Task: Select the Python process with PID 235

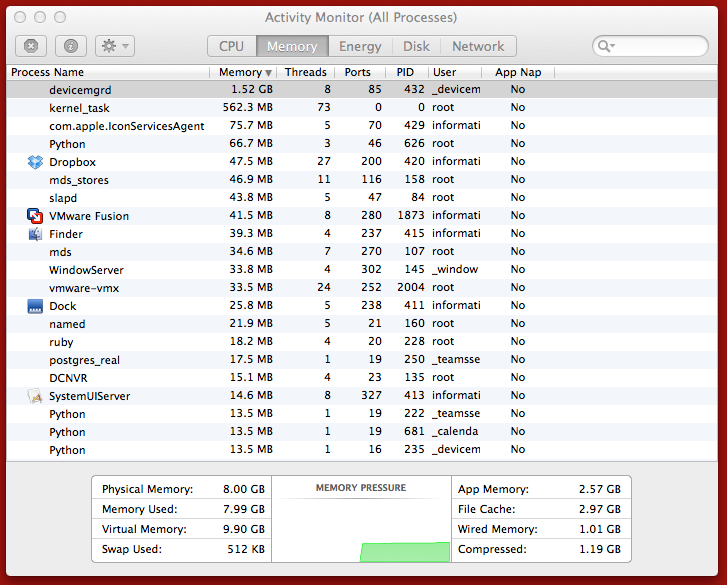Action: (x=362, y=450)
